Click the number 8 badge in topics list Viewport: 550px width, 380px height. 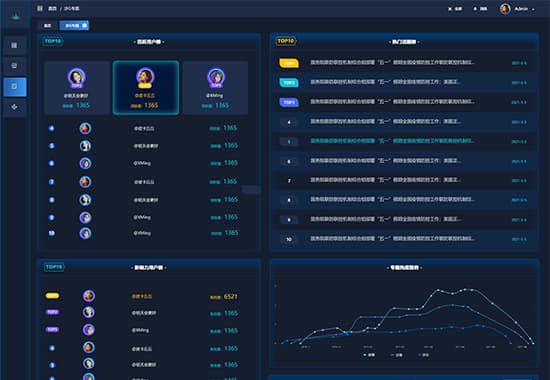pyautogui.click(x=289, y=200)
